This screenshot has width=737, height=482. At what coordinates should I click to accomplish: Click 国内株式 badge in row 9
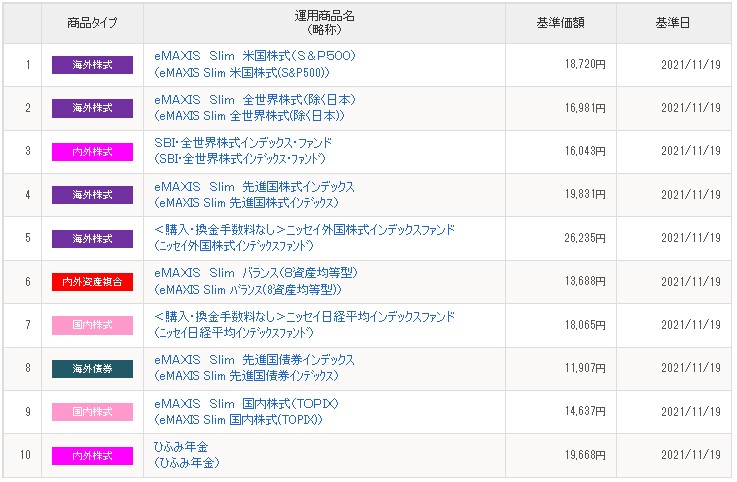click(92, 412)
